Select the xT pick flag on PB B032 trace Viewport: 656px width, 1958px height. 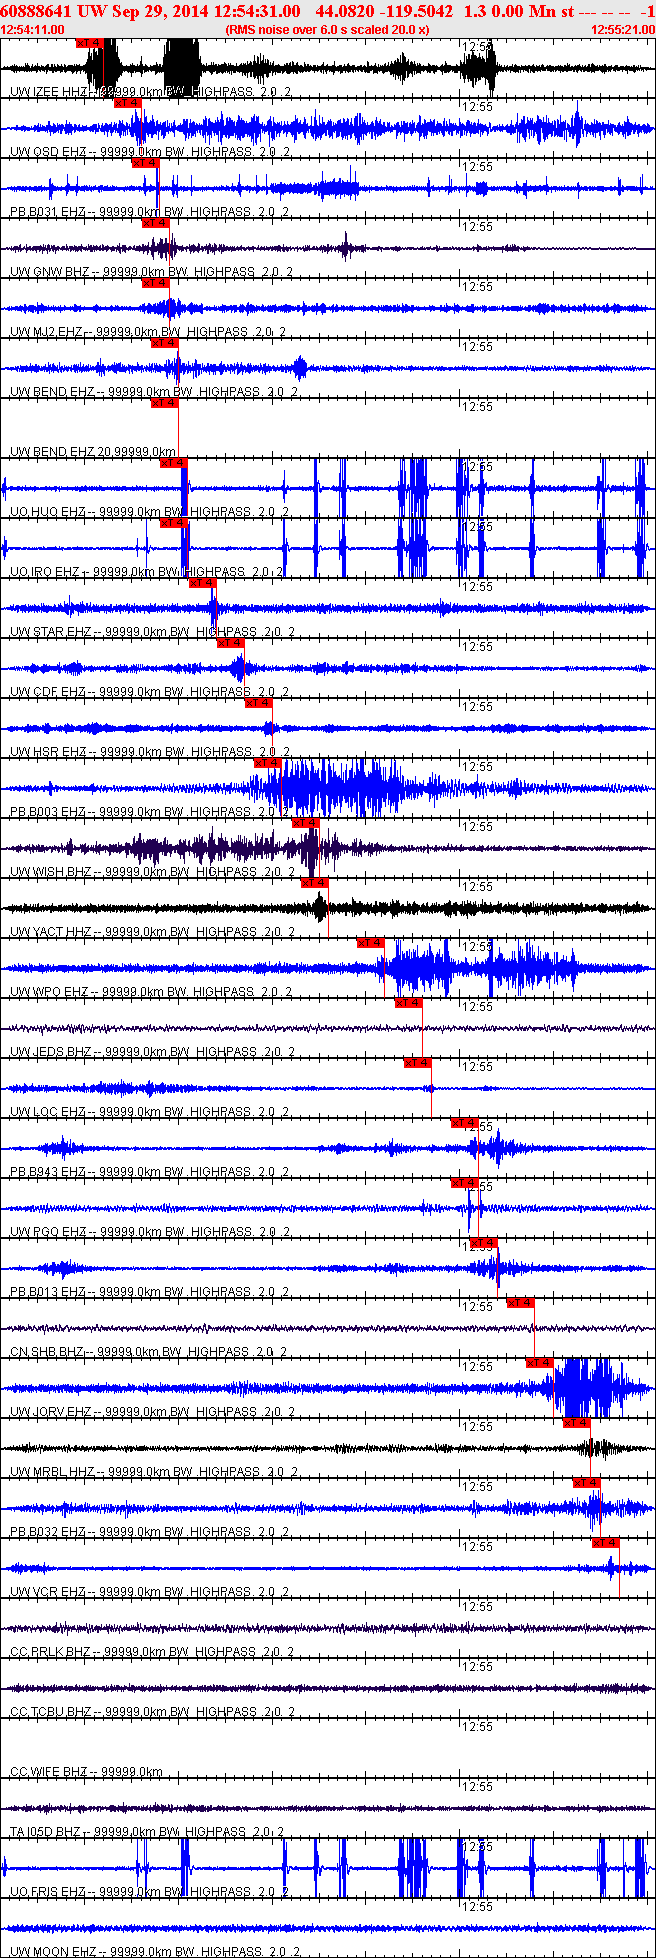(586, 1483)
